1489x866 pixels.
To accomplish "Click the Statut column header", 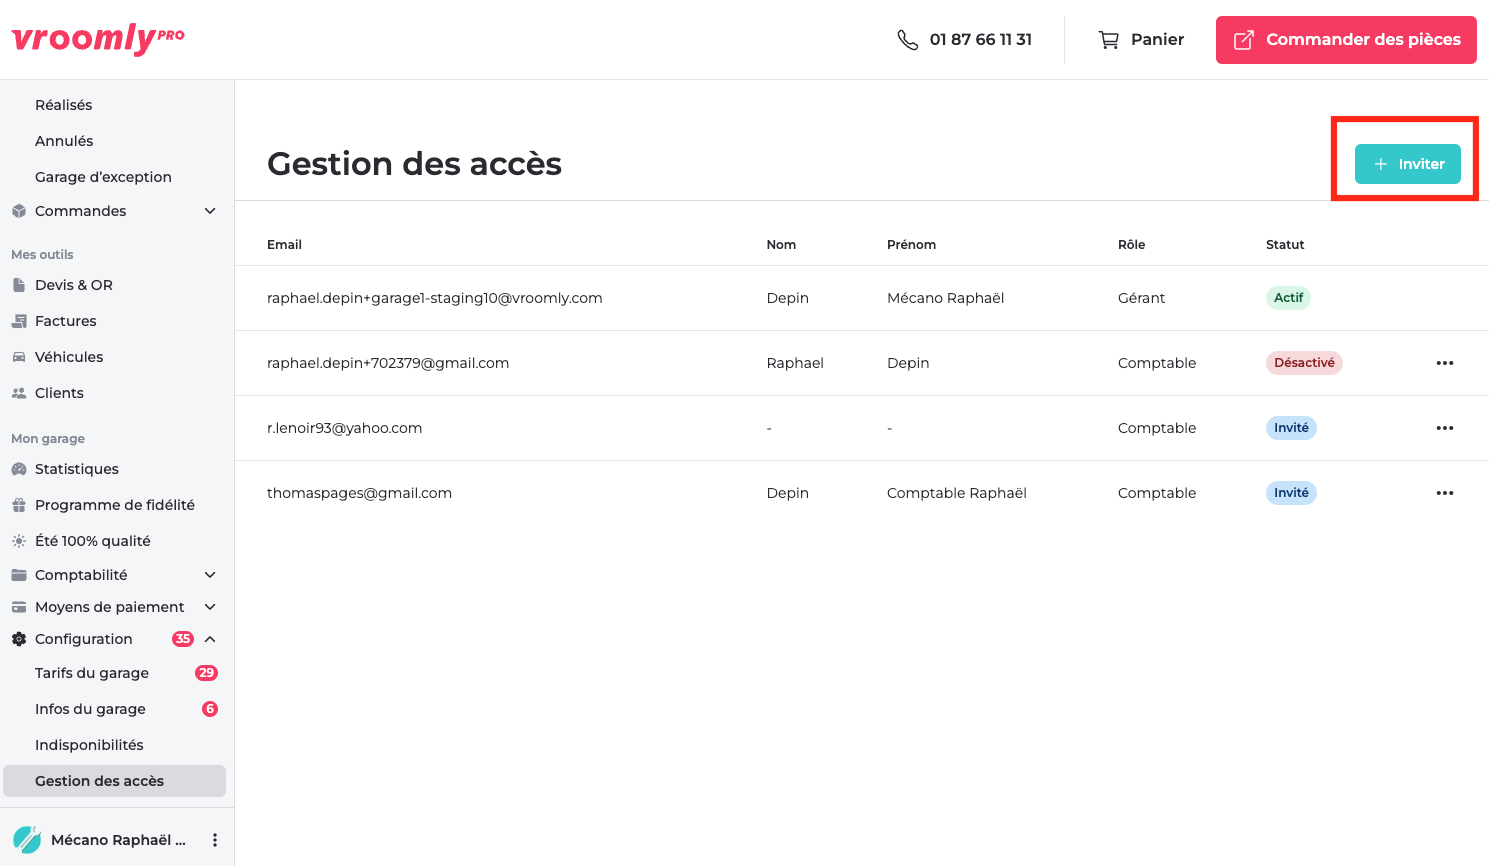I will click(1285, 245).
